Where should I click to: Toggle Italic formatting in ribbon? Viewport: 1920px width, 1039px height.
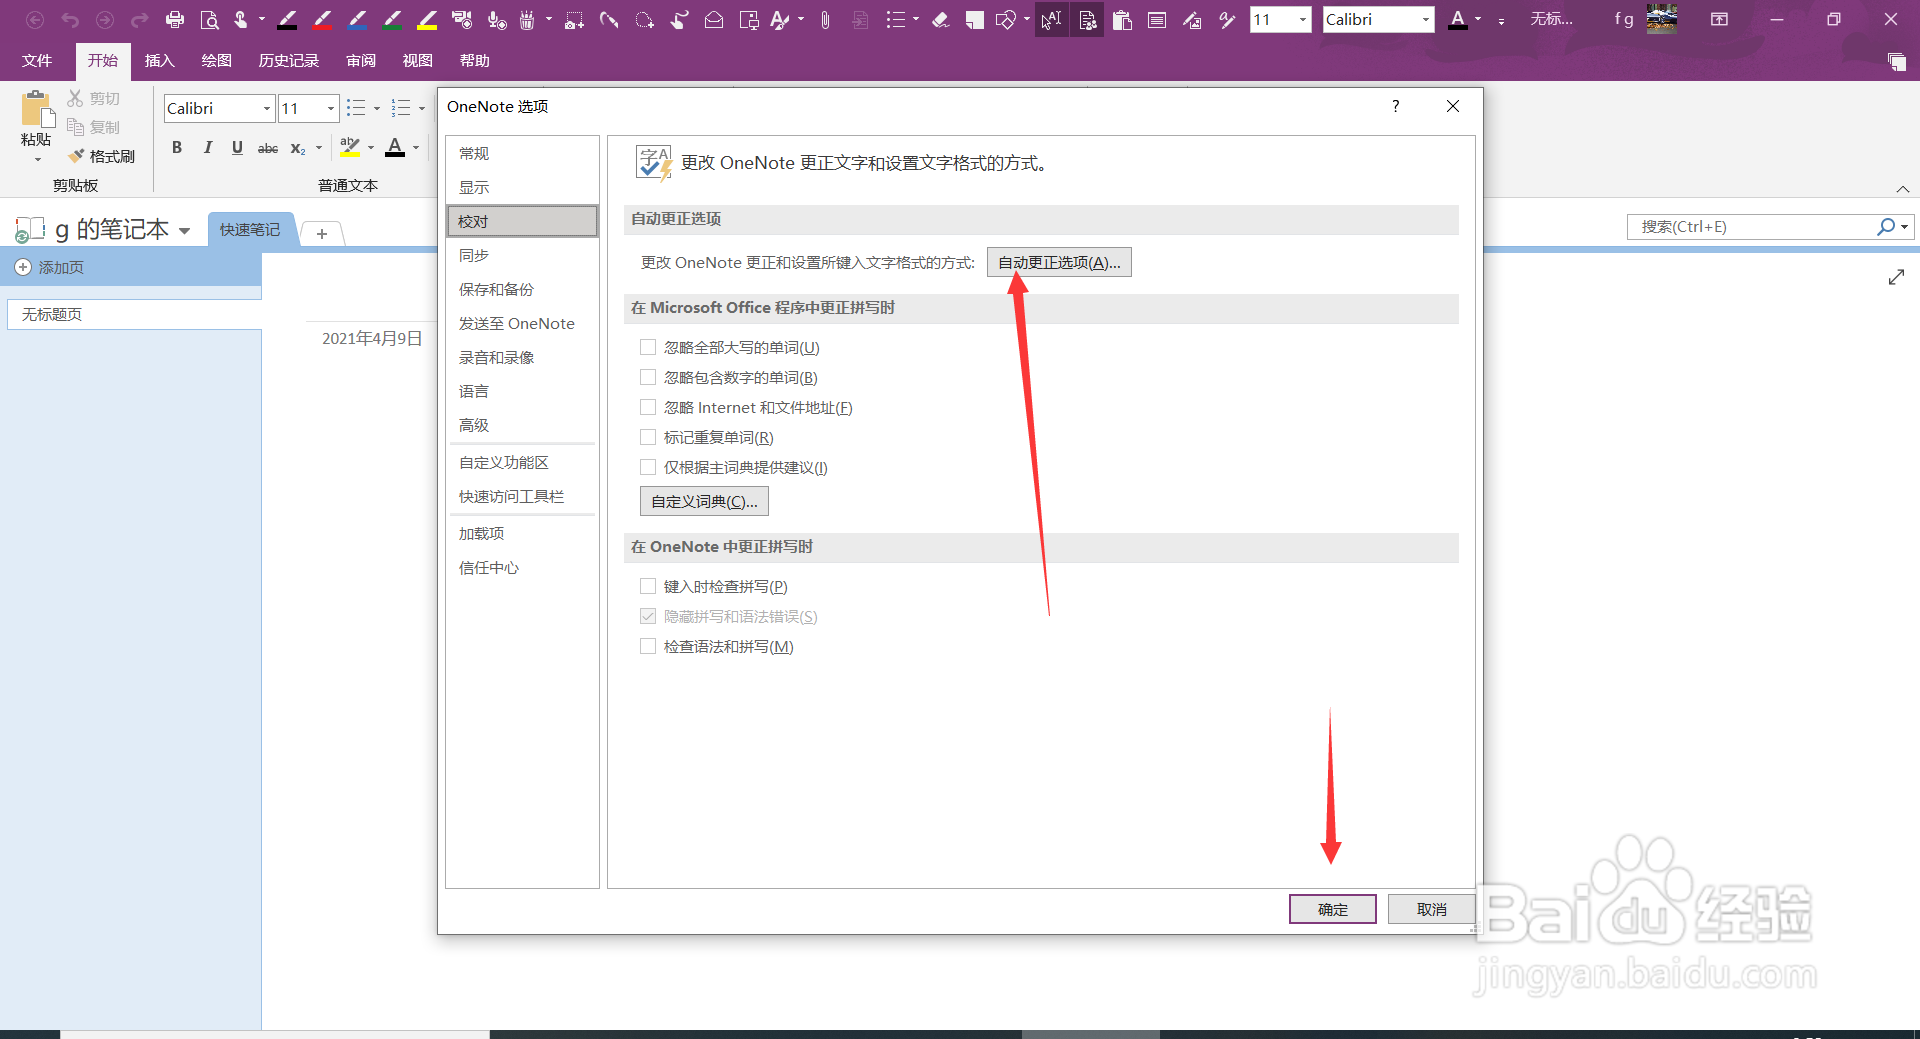coord(207,148)
